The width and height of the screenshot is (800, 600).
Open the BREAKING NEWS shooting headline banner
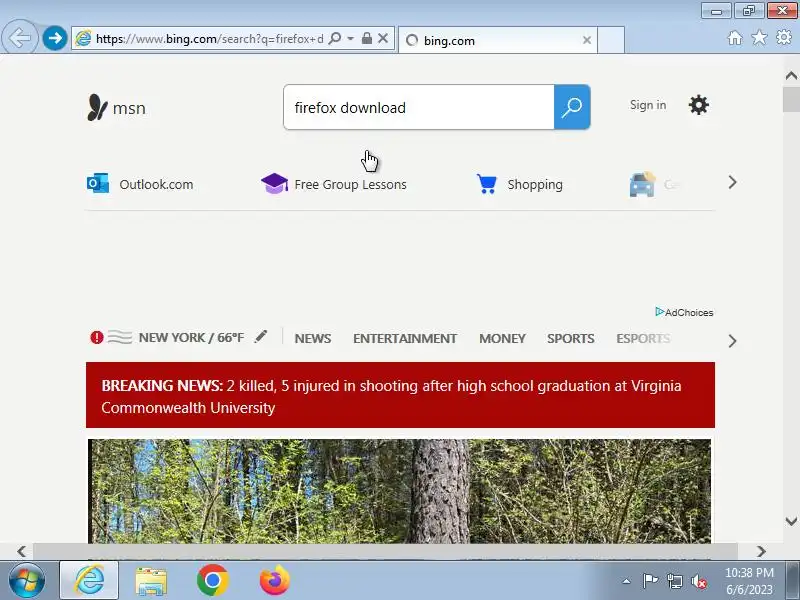pos(400,395)
